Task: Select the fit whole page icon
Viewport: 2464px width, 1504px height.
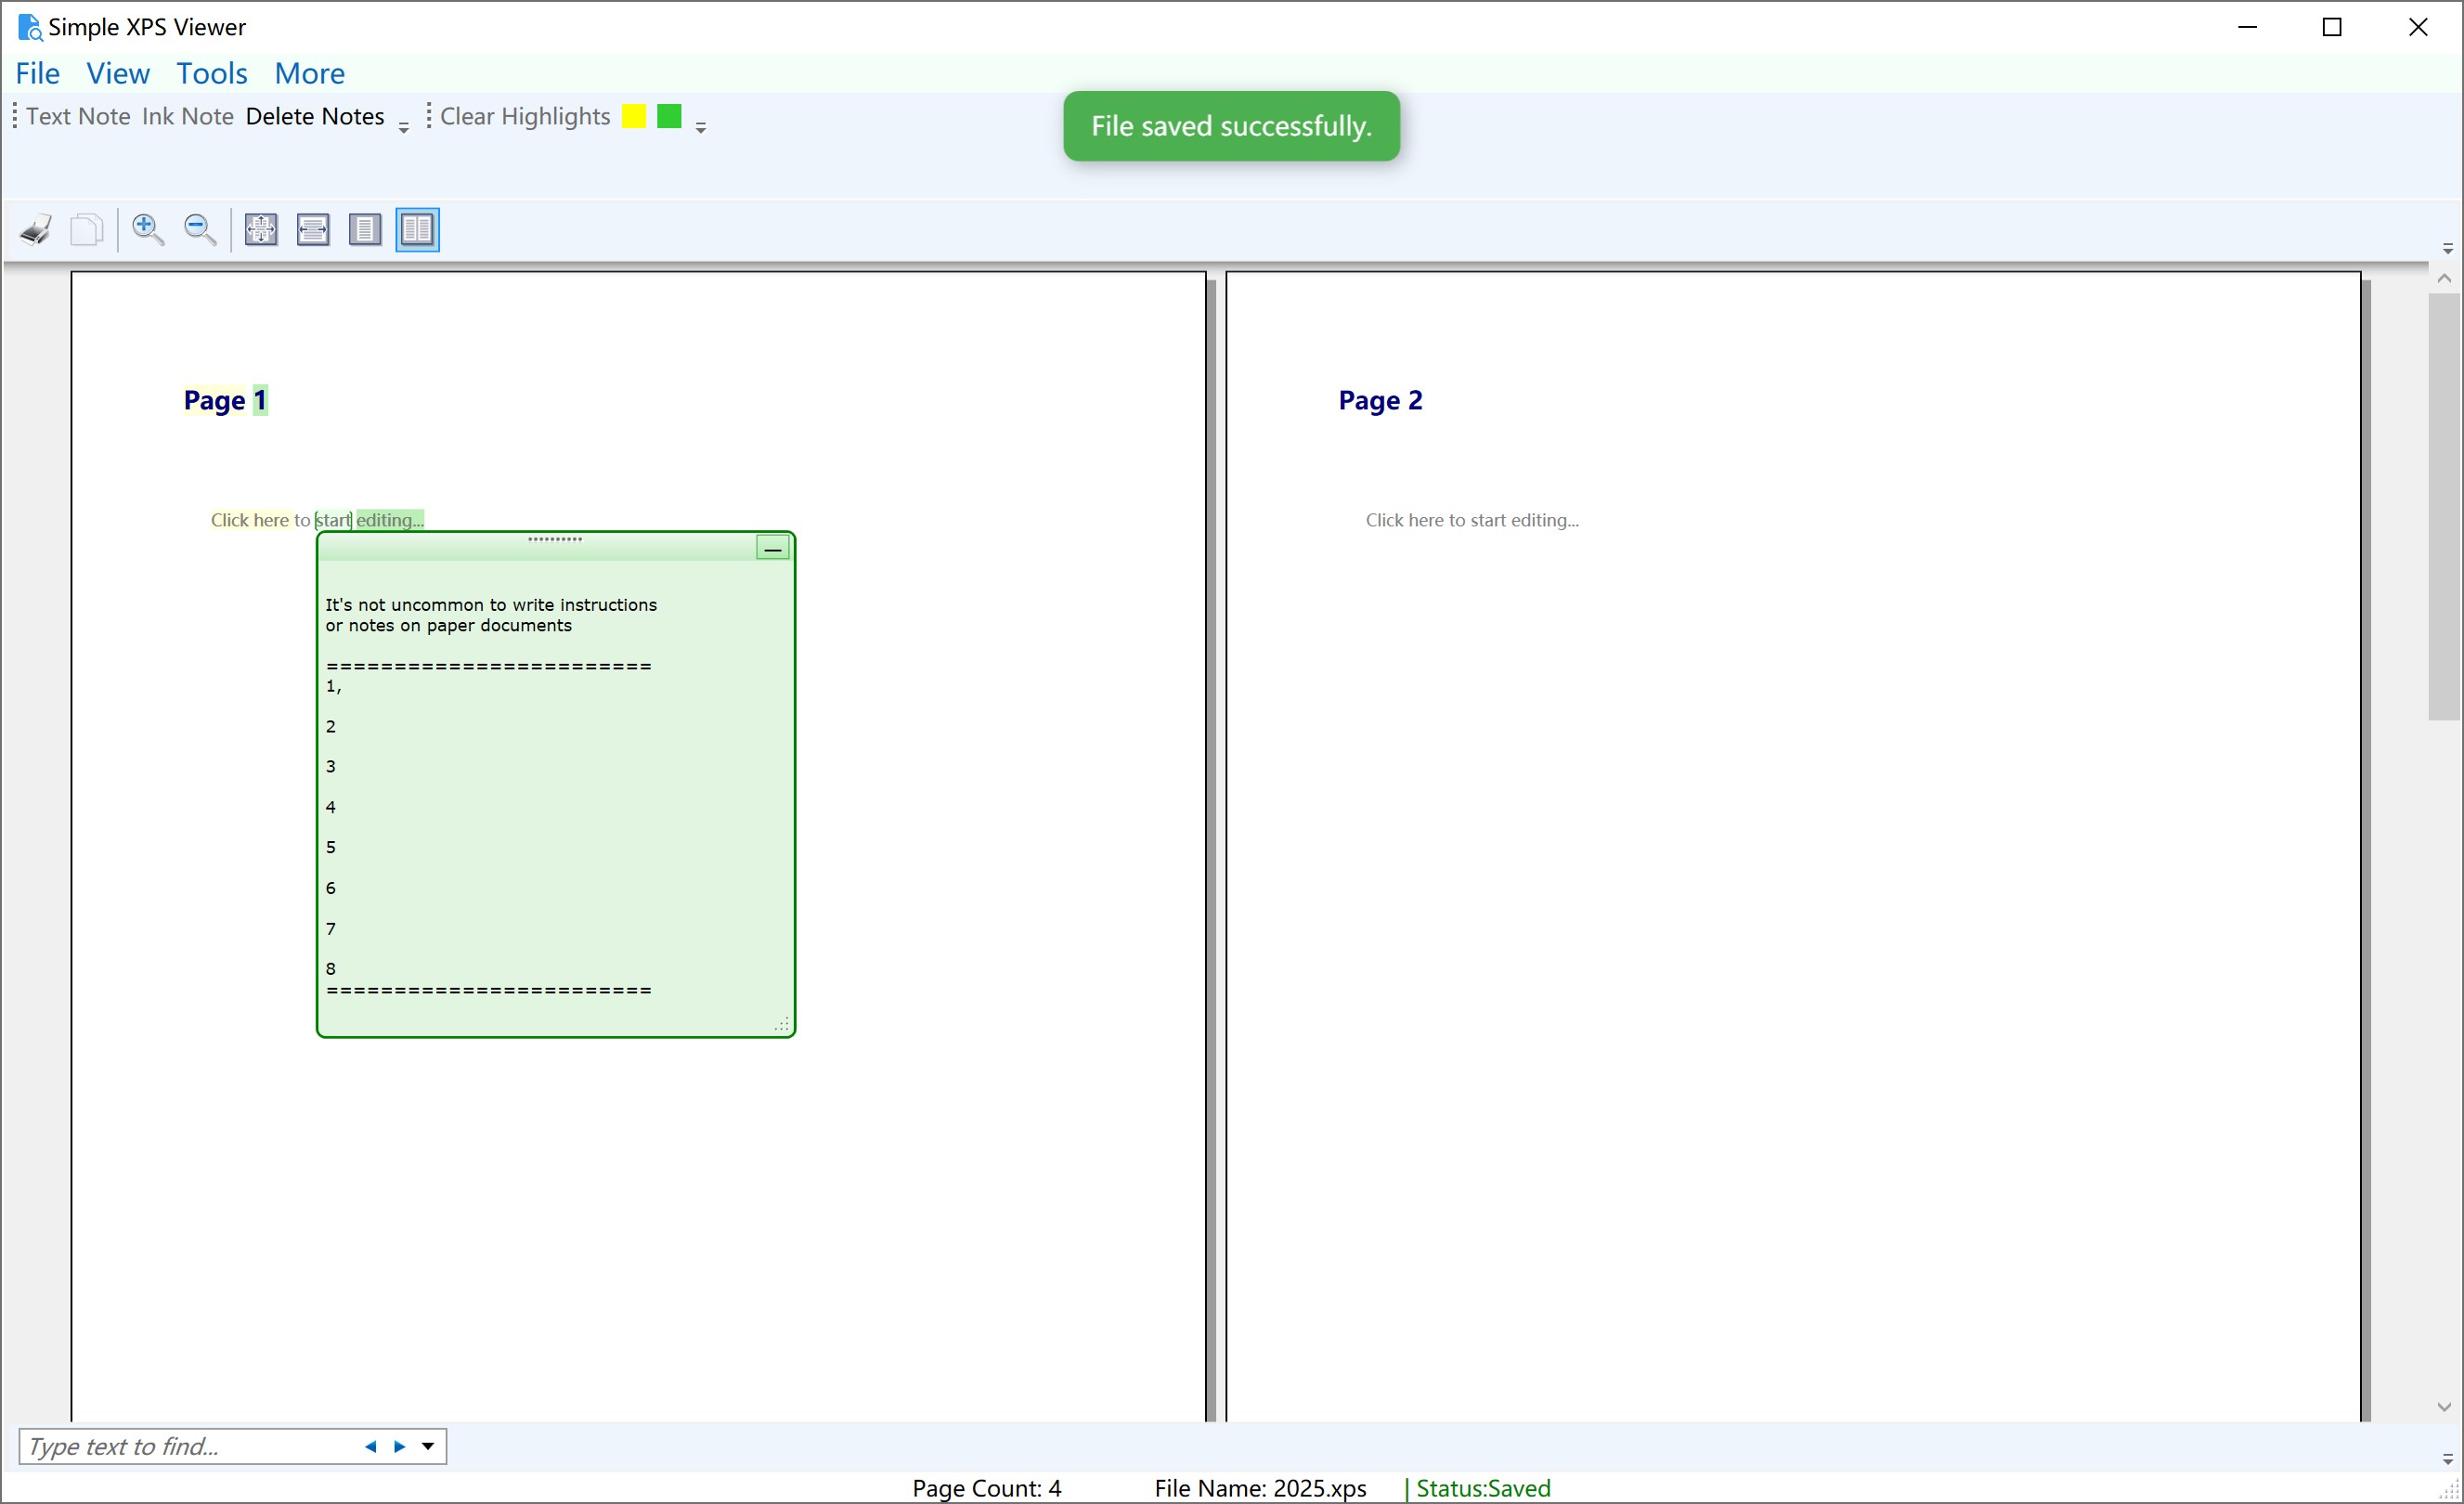Action: pyautogui.click(x=260, y=229)
